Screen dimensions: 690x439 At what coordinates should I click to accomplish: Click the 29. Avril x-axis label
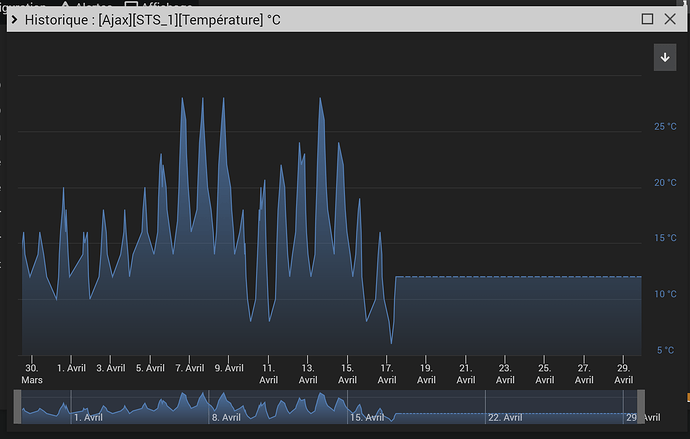(x=624, y=373)
